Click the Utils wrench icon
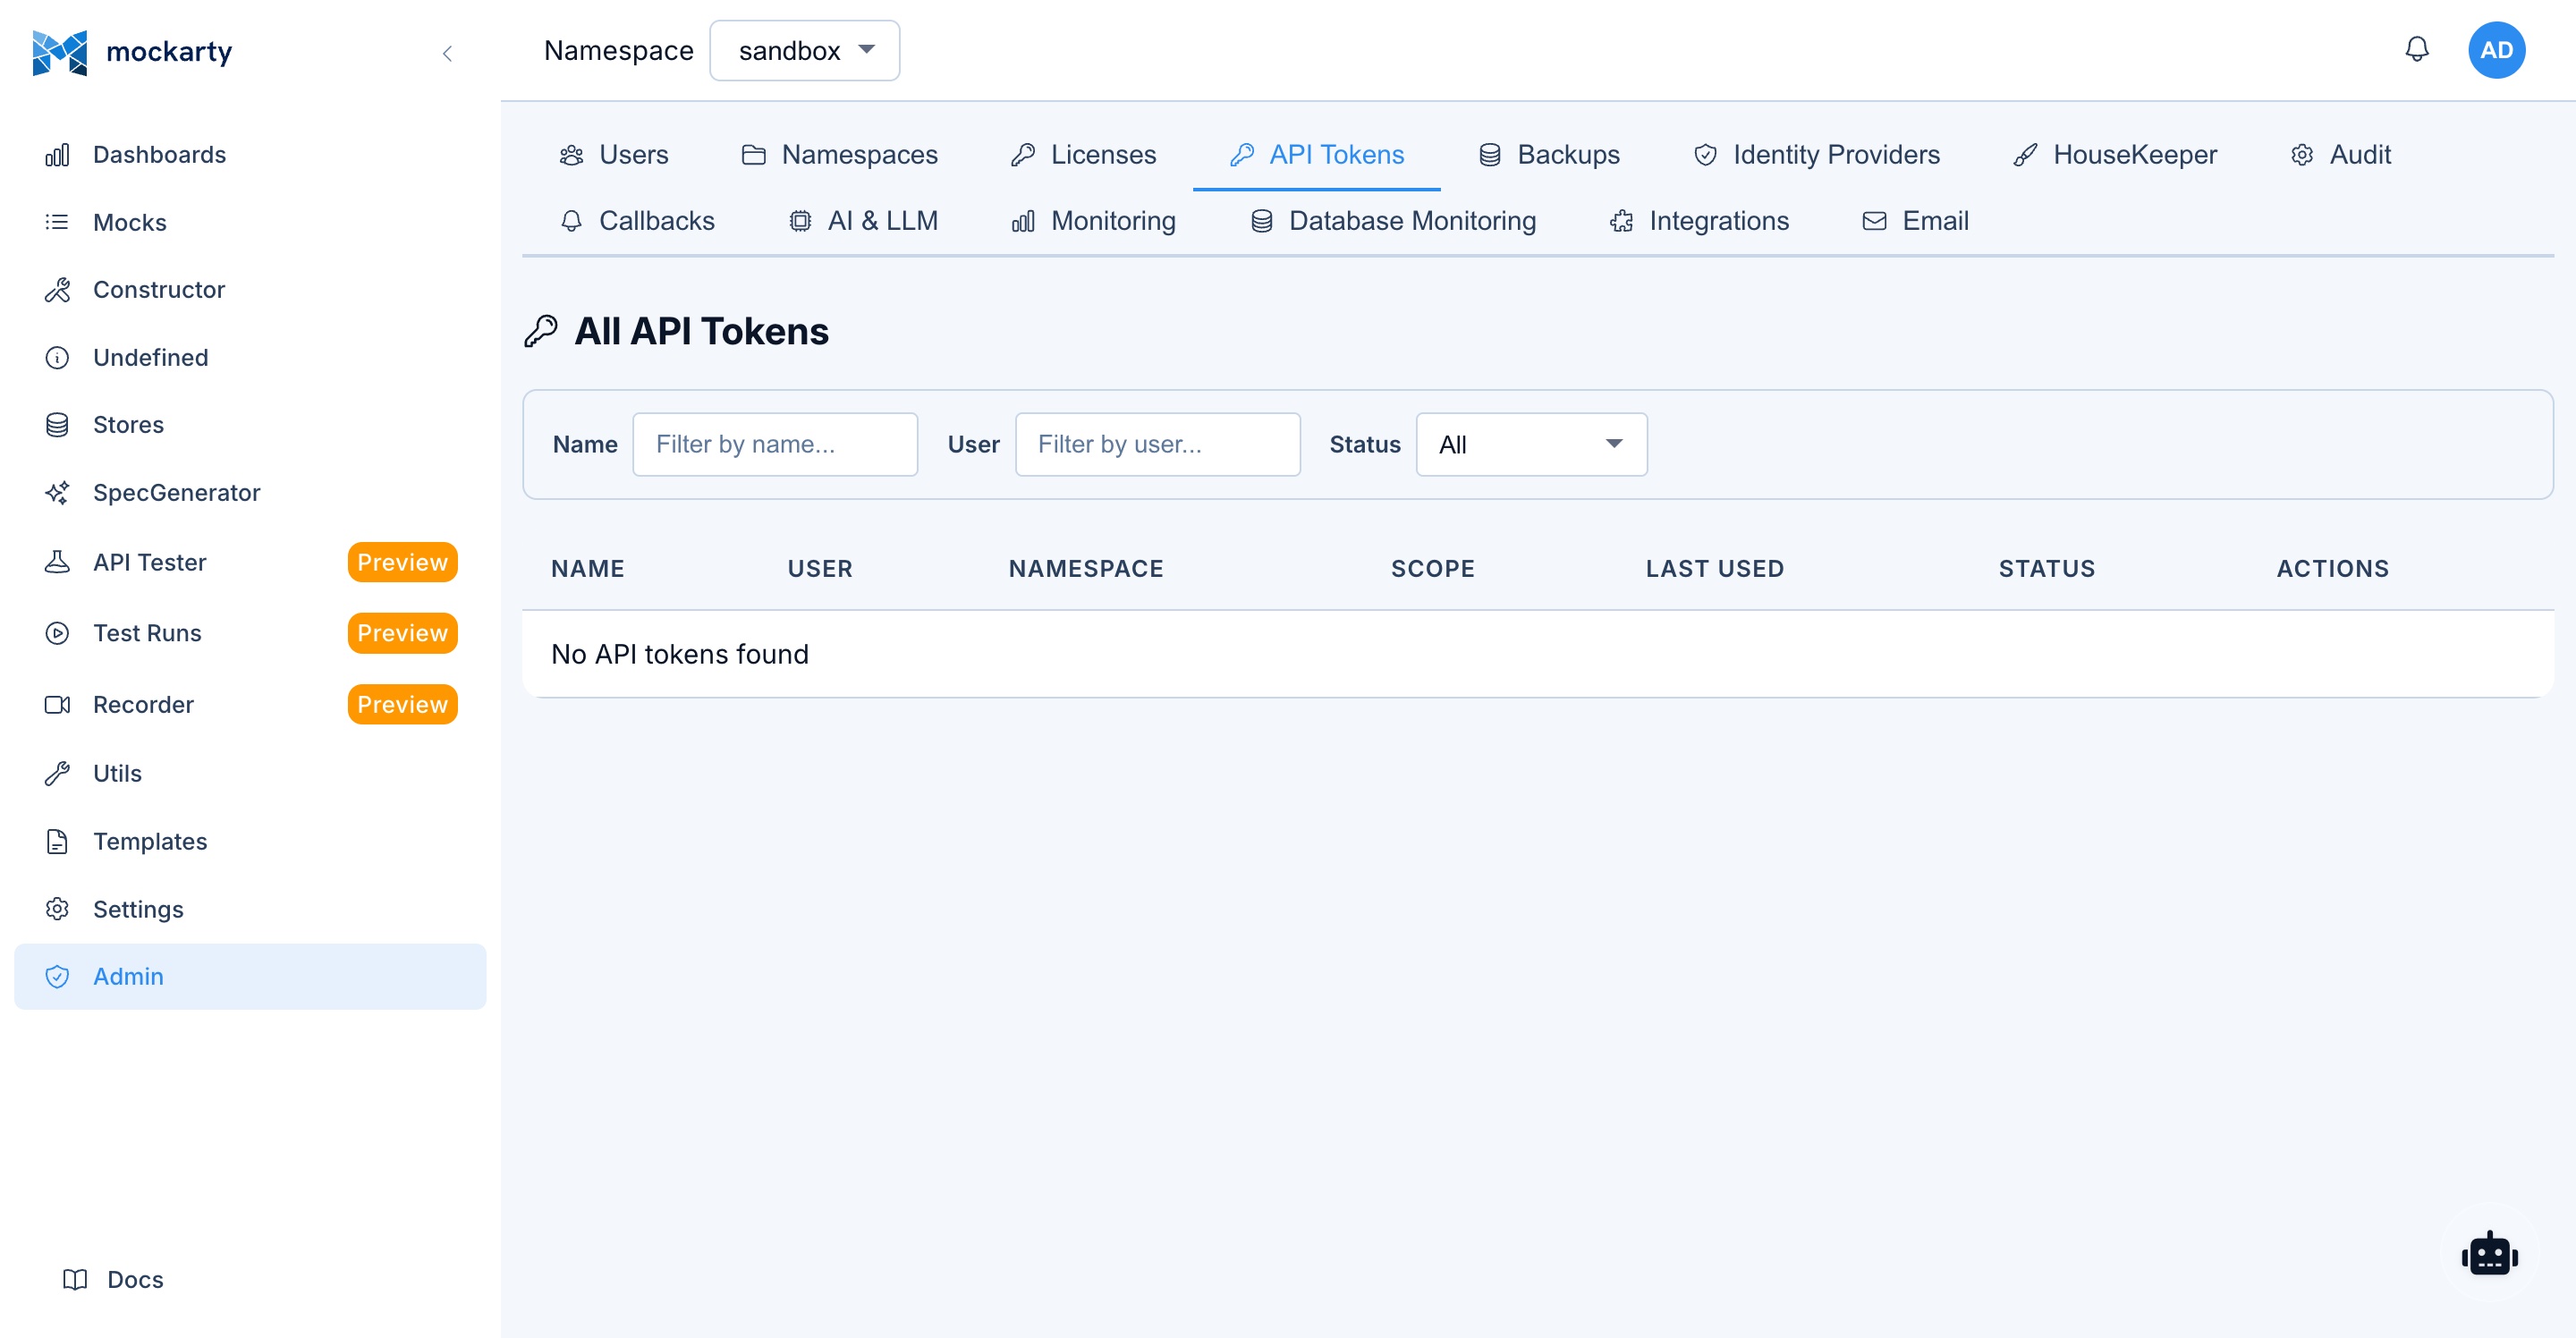The width and height of the screenshot is (2576, 1338). click(x=57, y=774)
